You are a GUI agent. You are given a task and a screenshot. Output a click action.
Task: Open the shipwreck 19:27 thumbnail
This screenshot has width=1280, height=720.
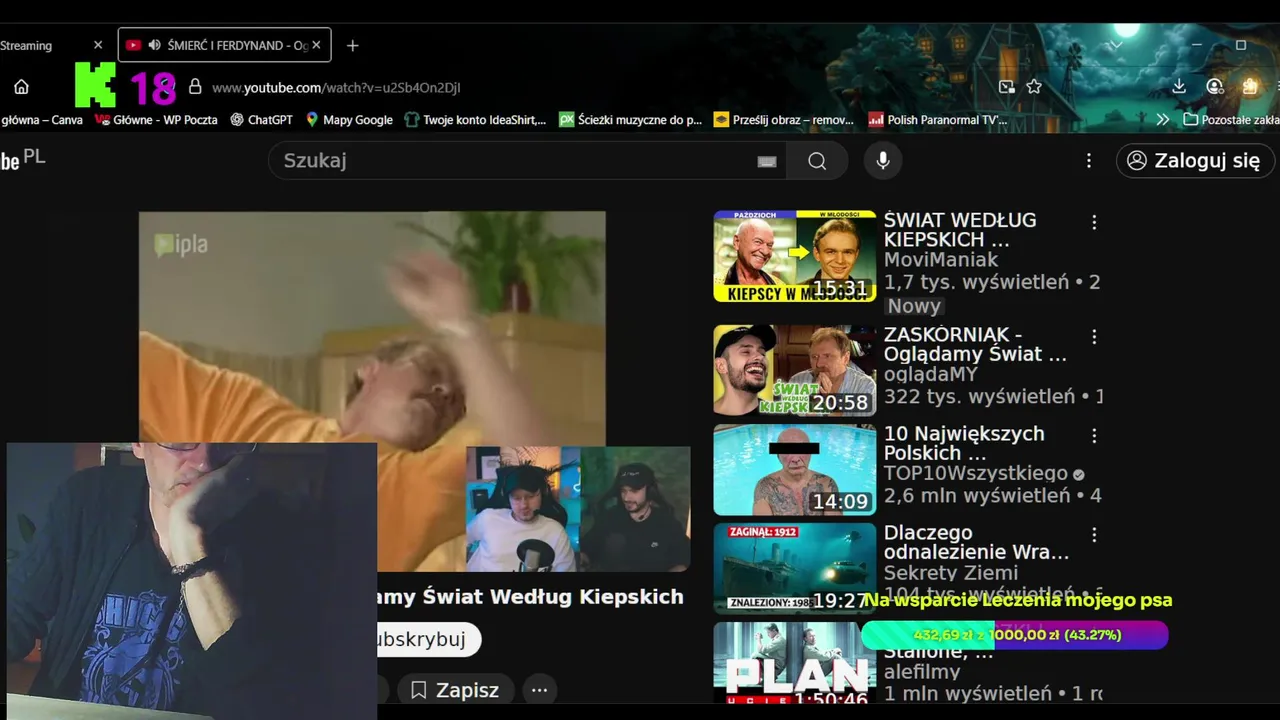pos(795,568)
